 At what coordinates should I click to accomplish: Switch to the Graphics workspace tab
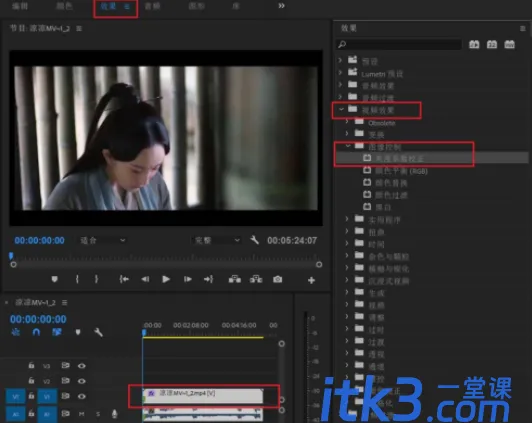(196, 6)
